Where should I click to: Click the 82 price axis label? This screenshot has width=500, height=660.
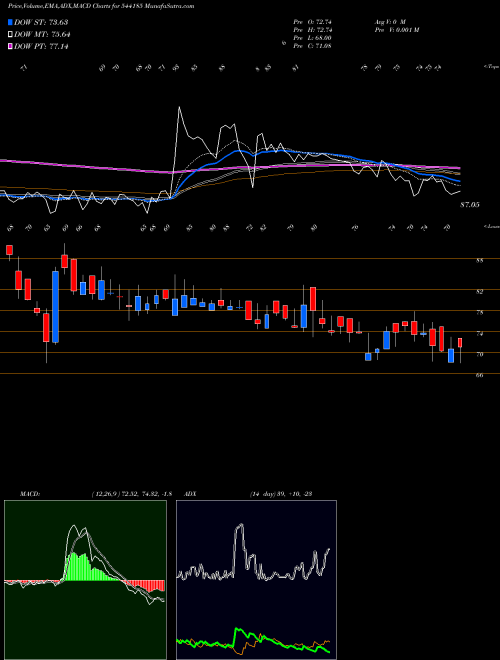[x=479, y=291]
